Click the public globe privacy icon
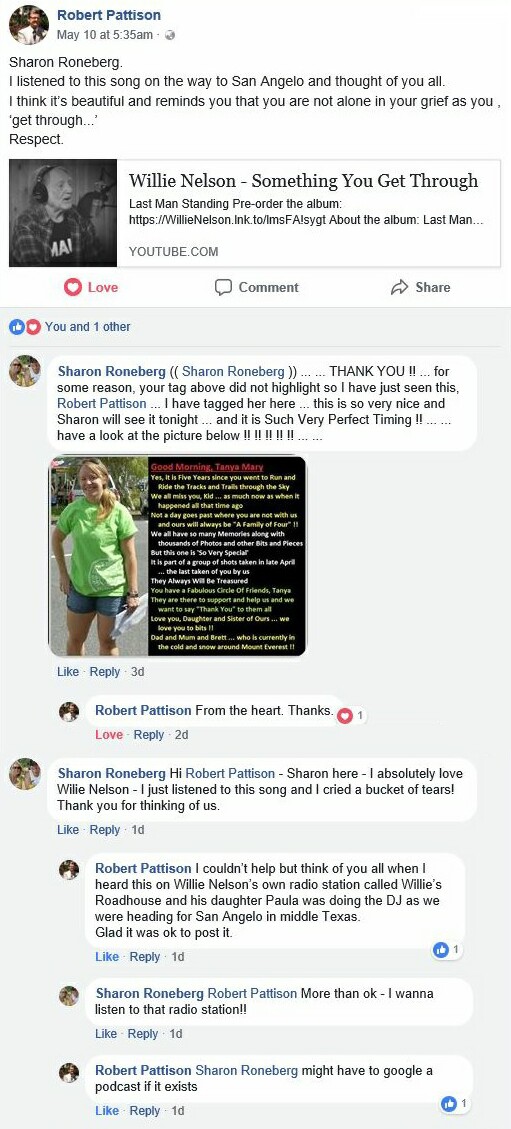The image size is (511, 1129). [170, 35]
